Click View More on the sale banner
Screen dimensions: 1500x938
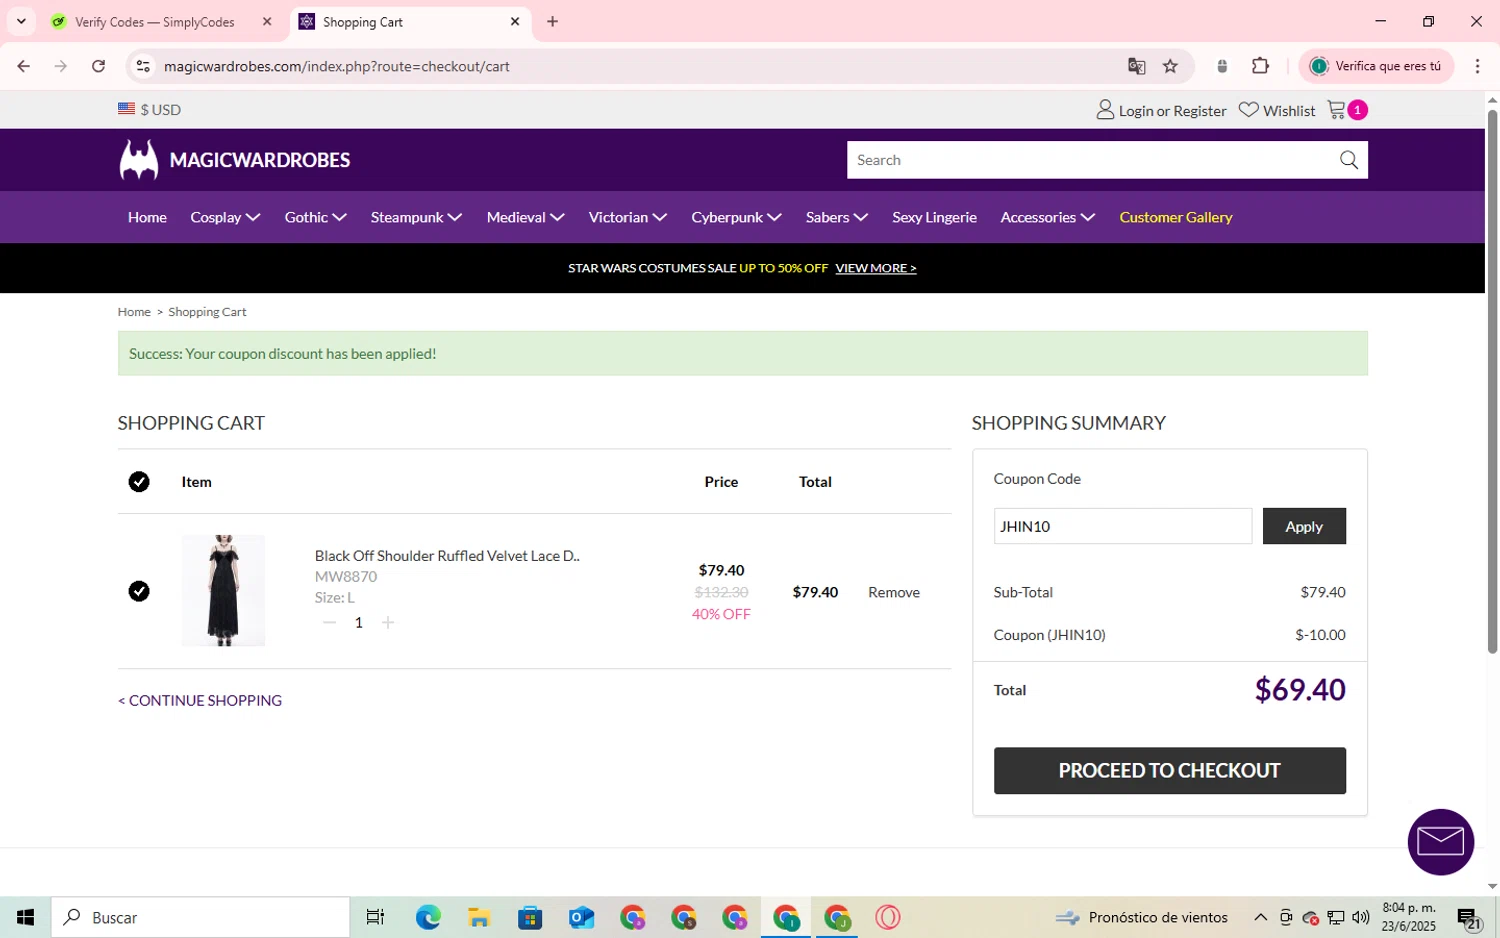(x=875, y=268)
